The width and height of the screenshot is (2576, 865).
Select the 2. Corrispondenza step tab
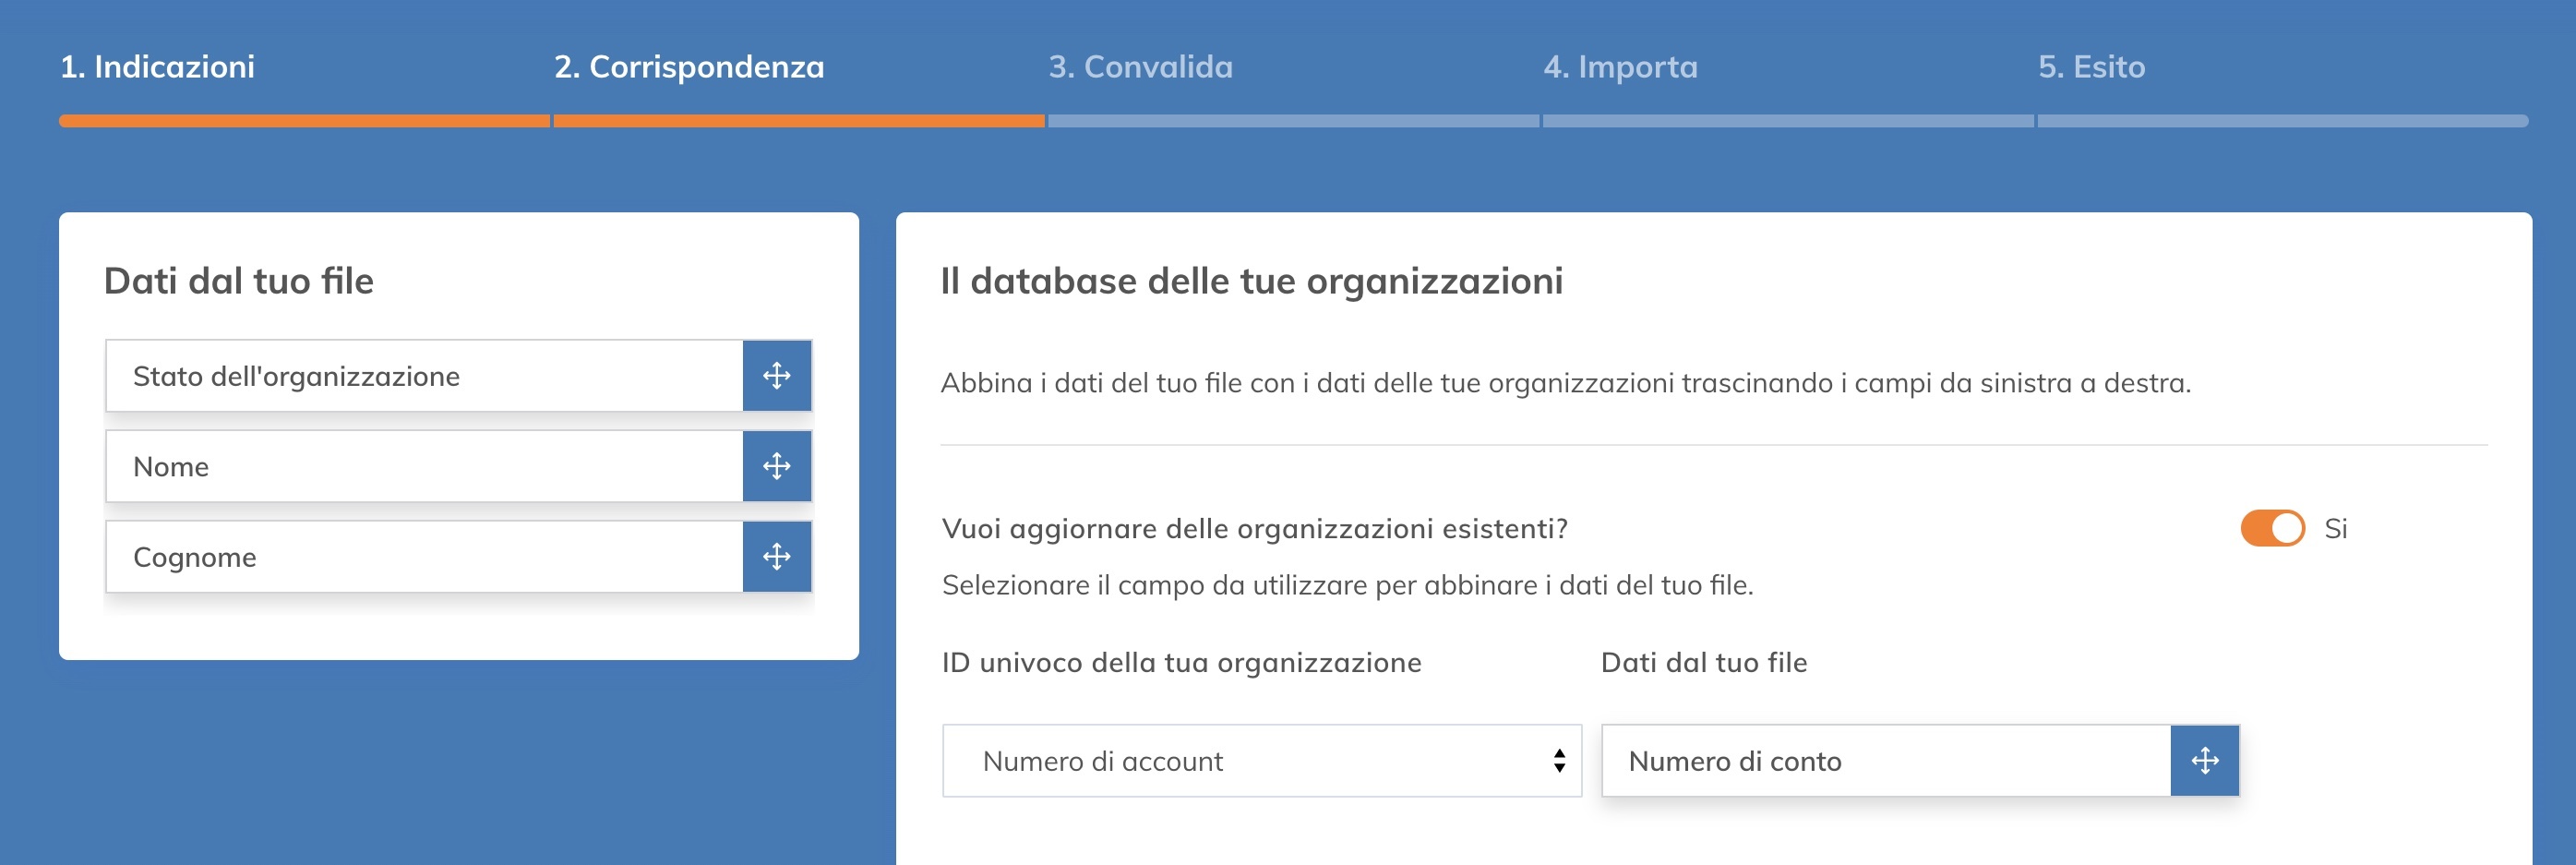click(x=689, y=67)
